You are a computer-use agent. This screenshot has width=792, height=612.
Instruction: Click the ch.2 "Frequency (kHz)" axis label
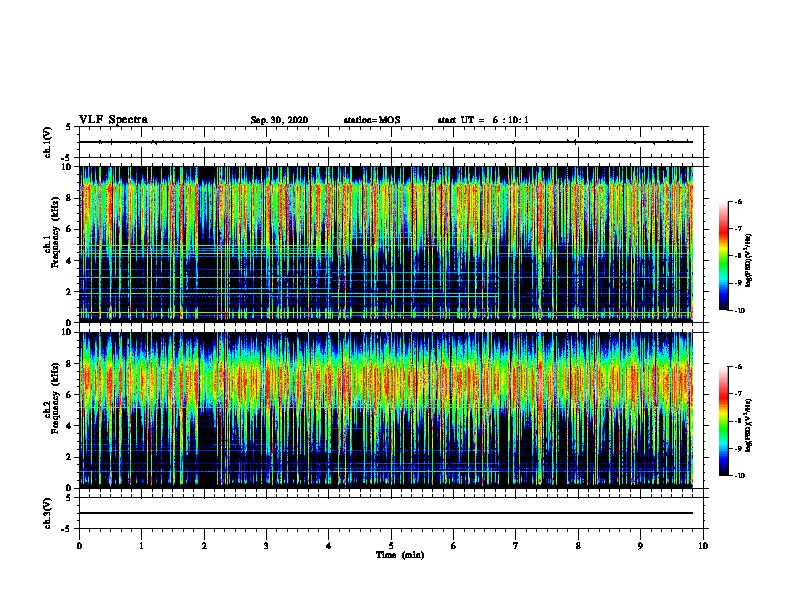coord(55,398)
